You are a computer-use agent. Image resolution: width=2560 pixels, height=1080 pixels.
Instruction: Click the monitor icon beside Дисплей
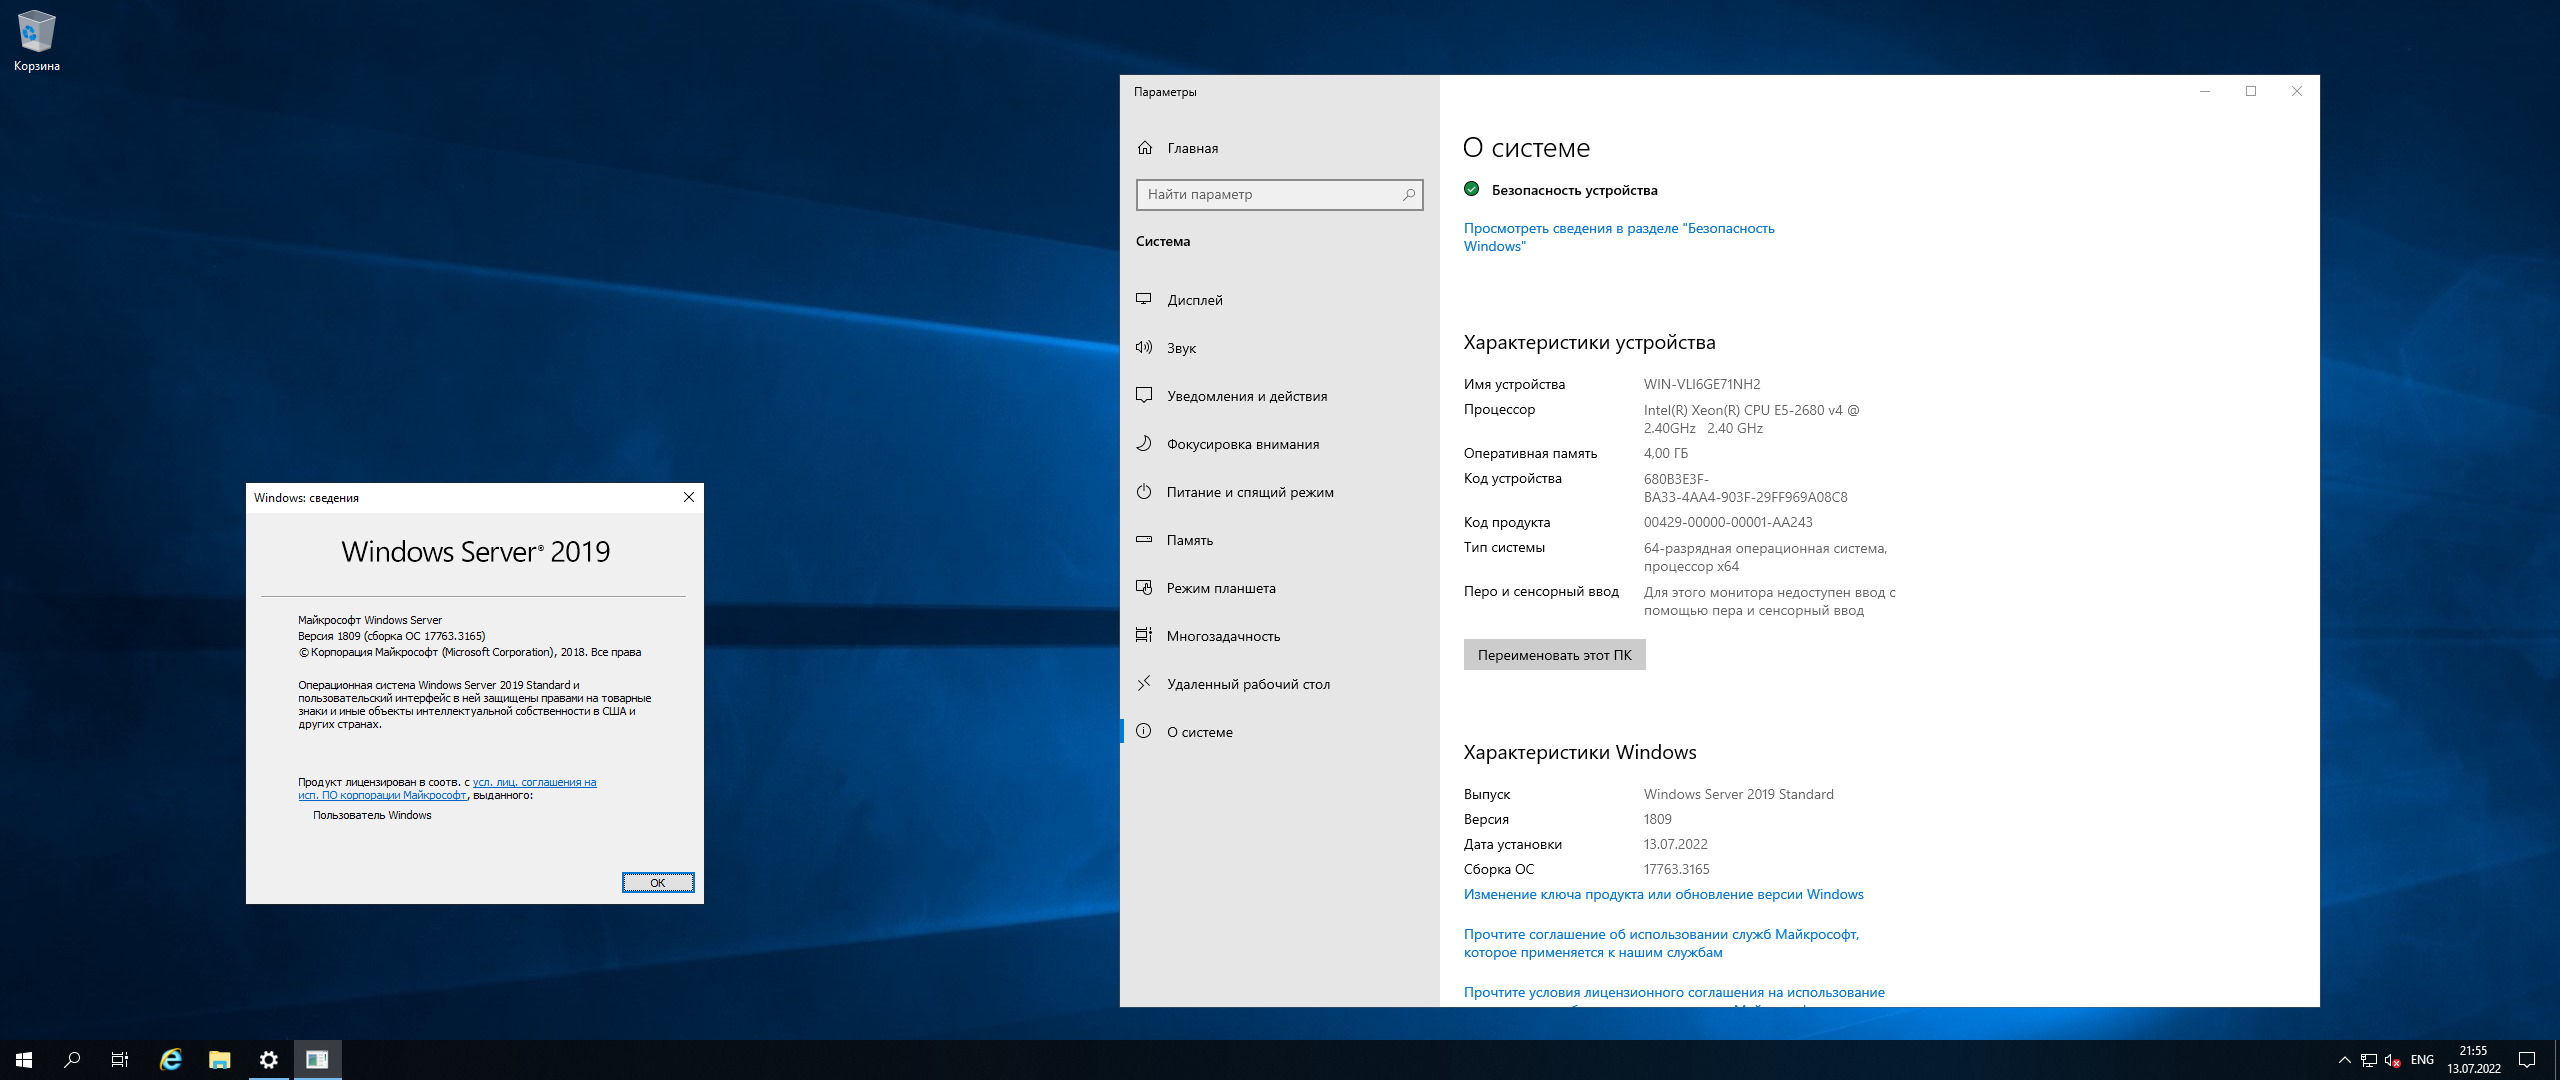(x=1144, y=299)
